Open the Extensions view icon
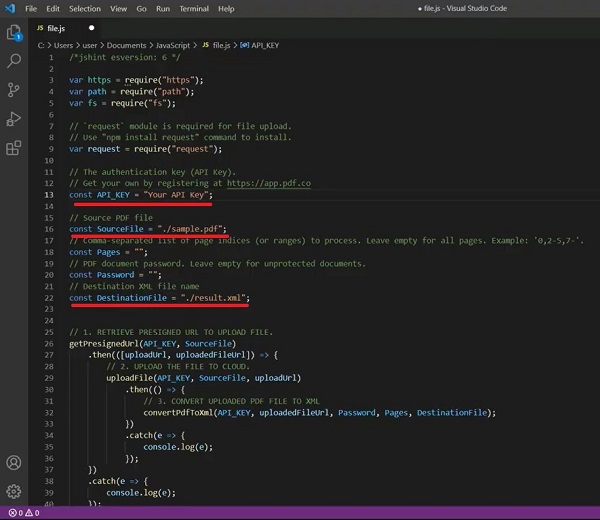Screen dimensions: 600x520 [x=14, y=148]
